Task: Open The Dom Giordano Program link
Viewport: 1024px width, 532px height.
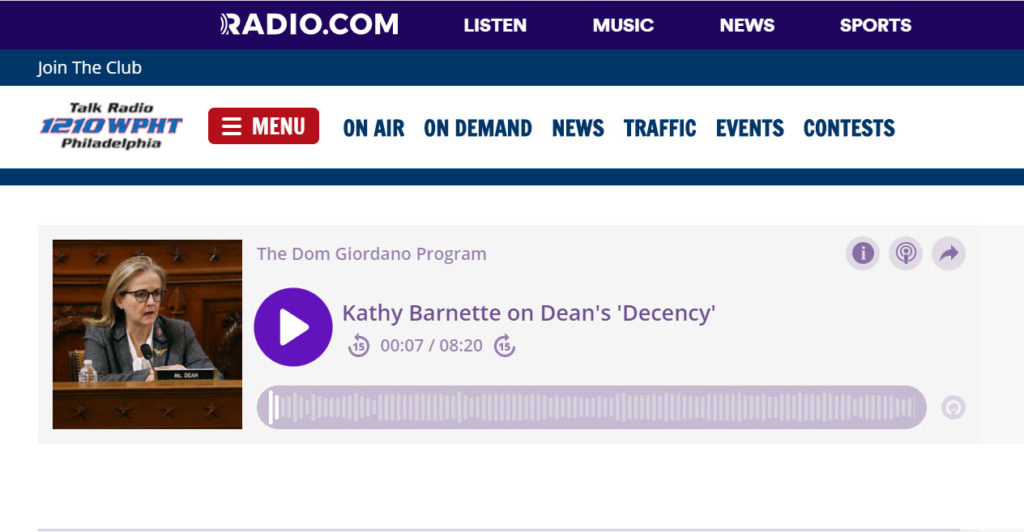Action: pos(372,254)
